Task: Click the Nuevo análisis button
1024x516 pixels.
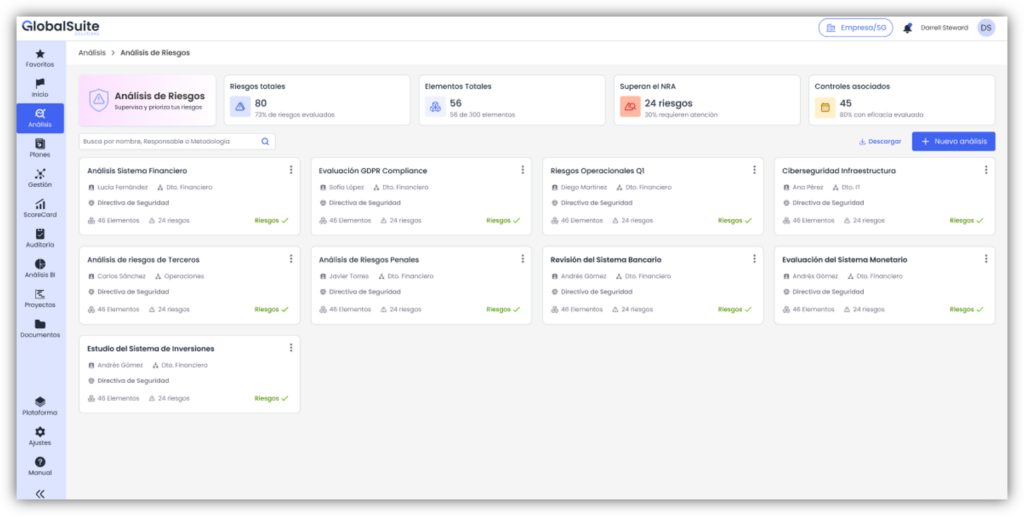Action: 953,142
